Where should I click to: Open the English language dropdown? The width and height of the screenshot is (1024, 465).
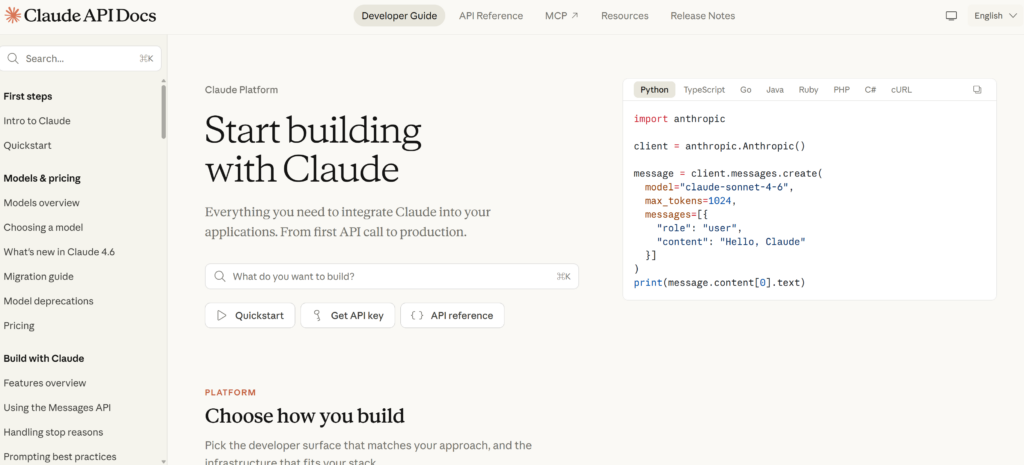pyautogui.click(x=995, y=16)
